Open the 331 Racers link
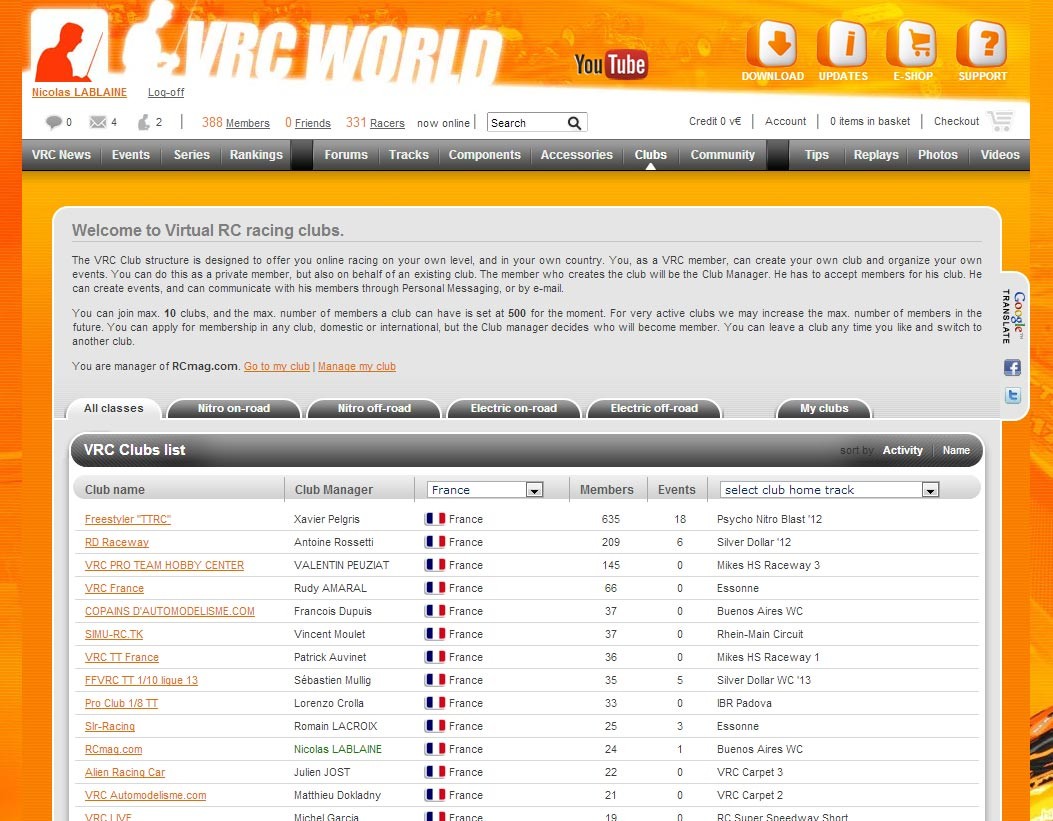This screenshot has height=821, width=1053. click(x=375, y=123)
